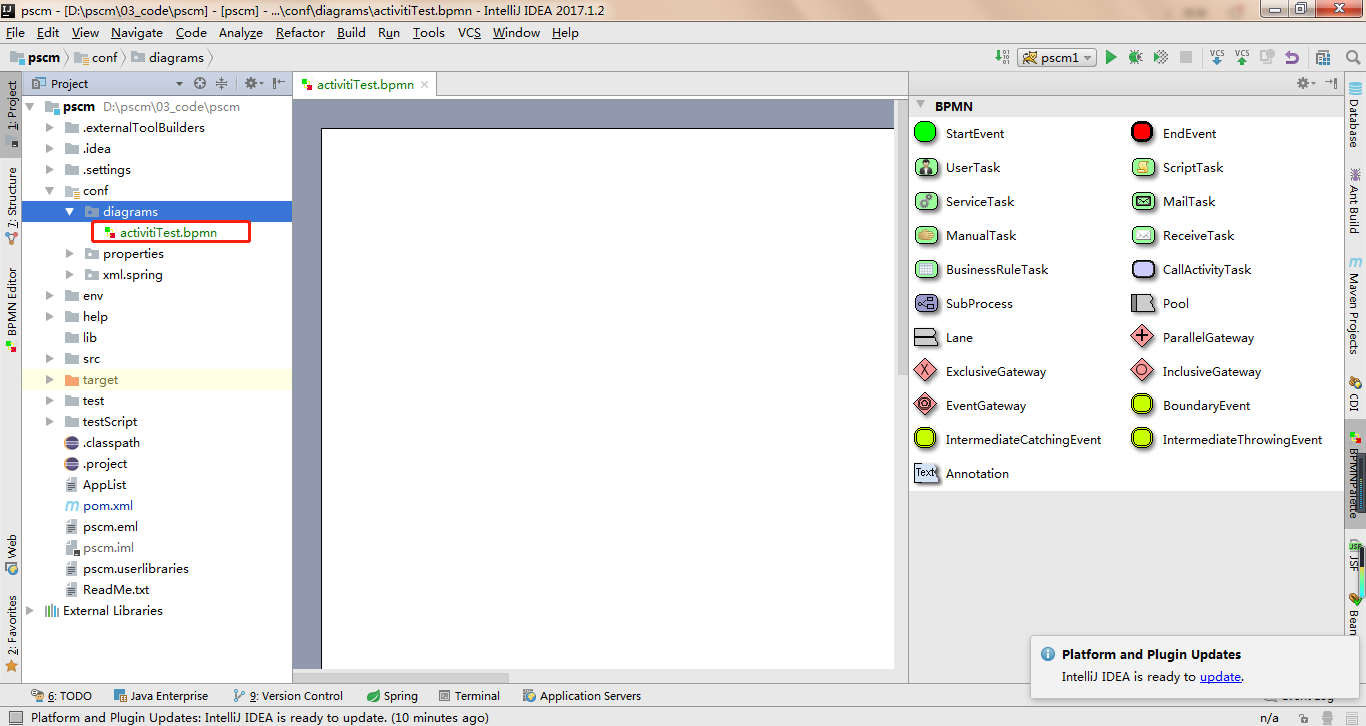
Task: Open the TODO tool window
Action: [61, 696]
